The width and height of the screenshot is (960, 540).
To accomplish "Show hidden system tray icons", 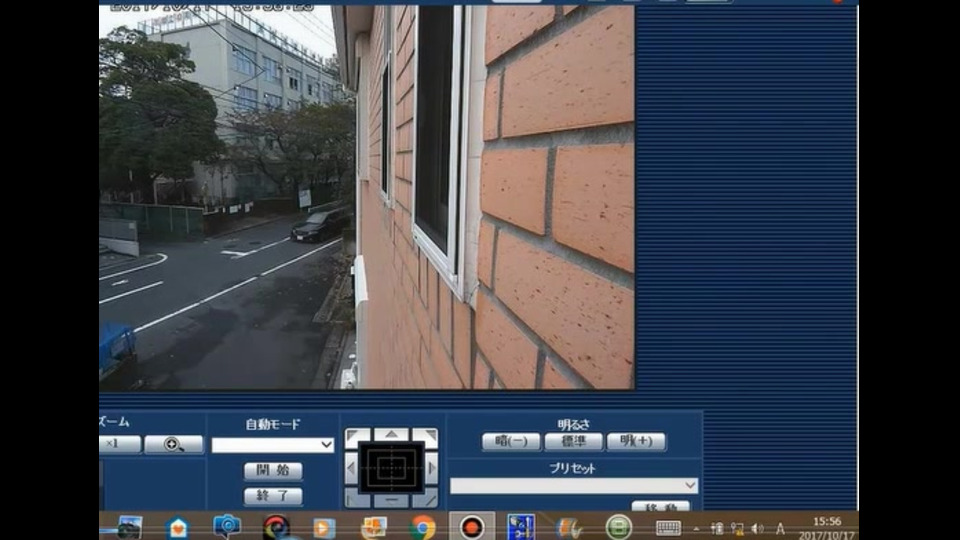I will (696, 528).
